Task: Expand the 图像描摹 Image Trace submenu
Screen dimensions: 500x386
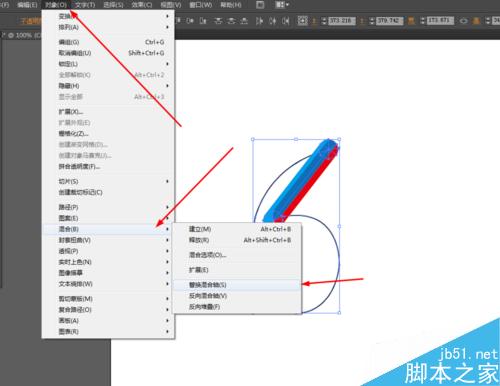Action: 108,273
